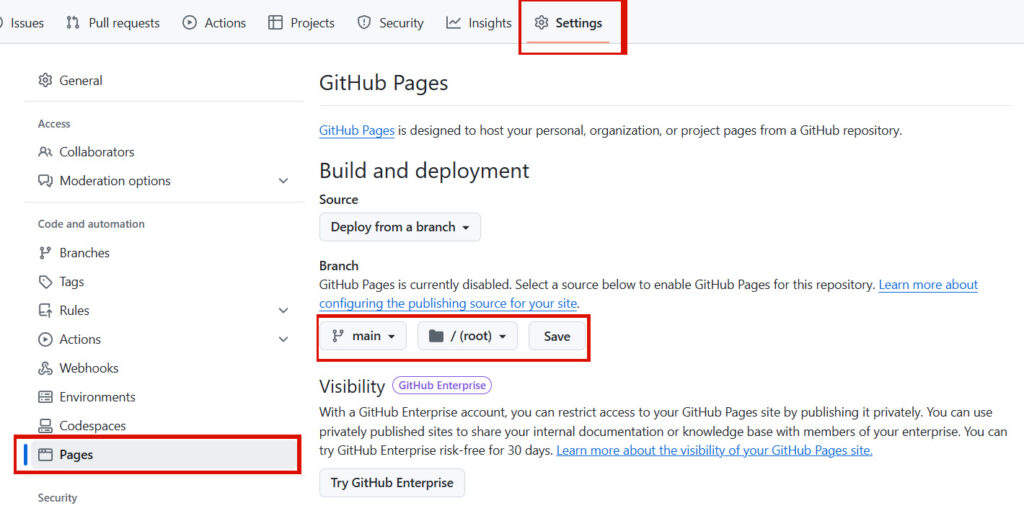
Task: Open the main branch selector dropdown
Action: (x=363, y=336)
